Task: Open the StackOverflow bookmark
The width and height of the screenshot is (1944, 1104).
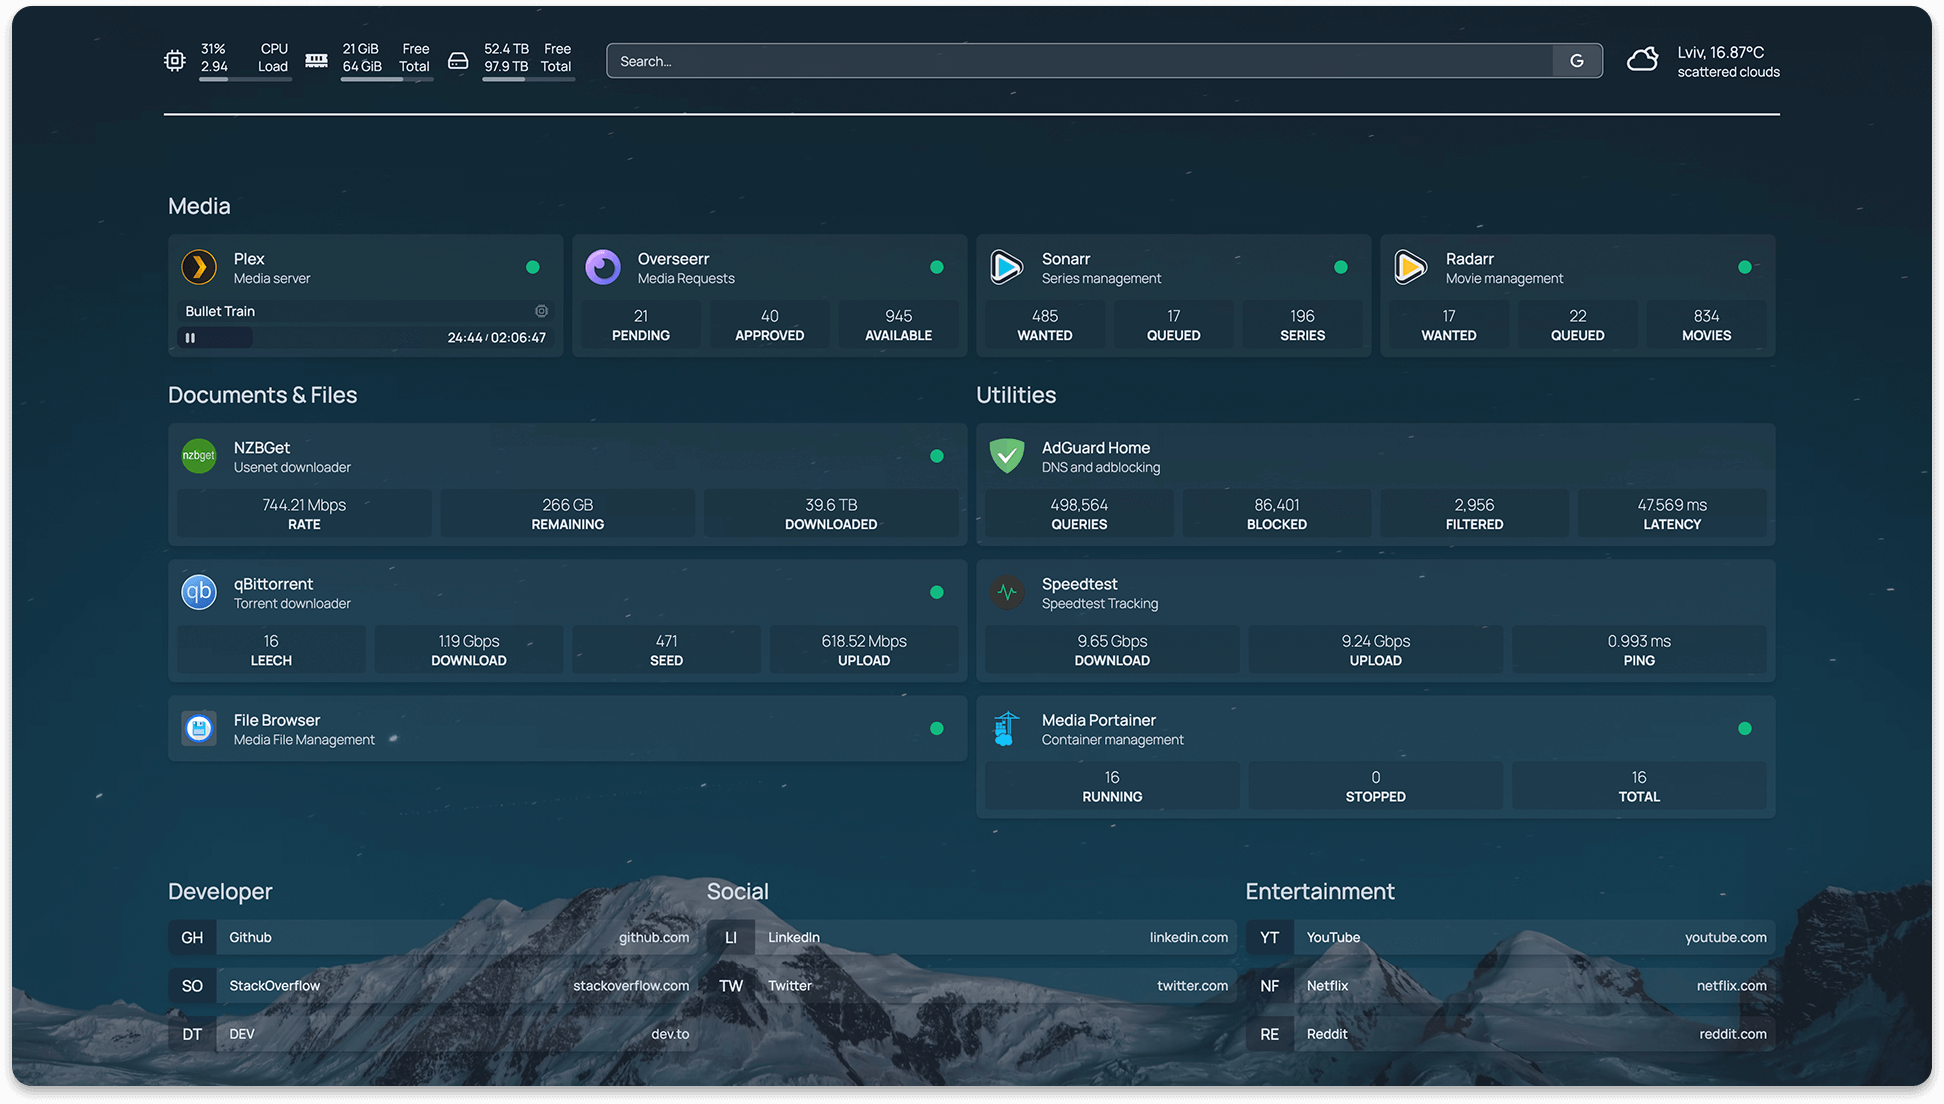Action: (x=433, y=986)
